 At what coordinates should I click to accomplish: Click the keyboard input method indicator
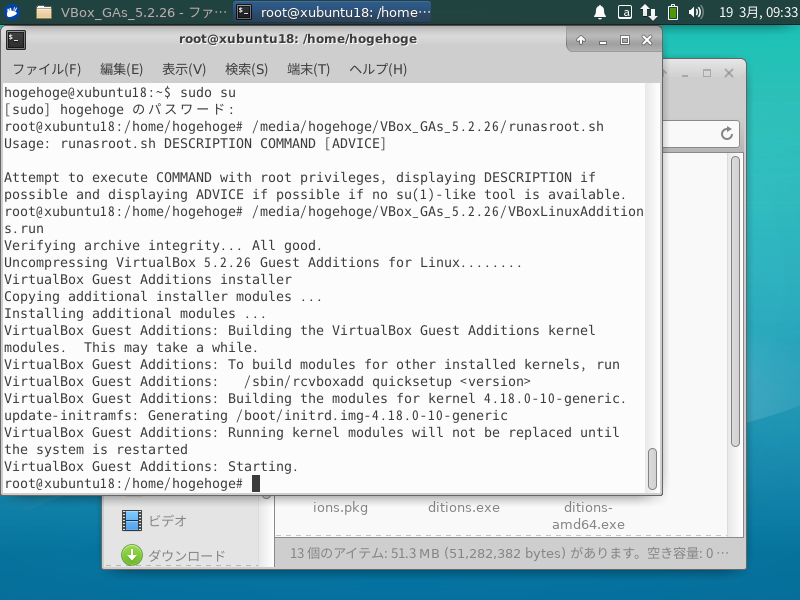tap(624, 12)
